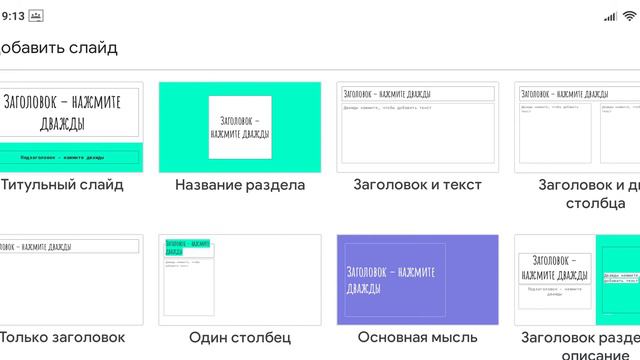Pick the Заголовок и текст layout thumbnail
The height and width of the screenshot is (360, 640).
(418, 127)
